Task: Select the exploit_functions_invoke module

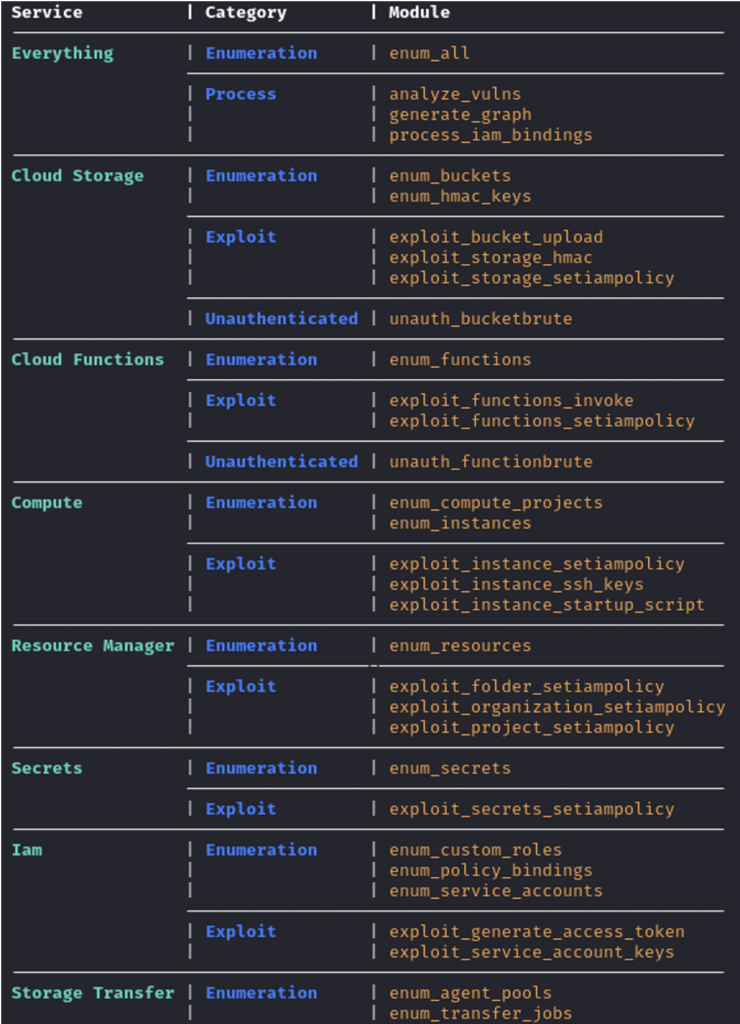Action: [x=511, y=400]
